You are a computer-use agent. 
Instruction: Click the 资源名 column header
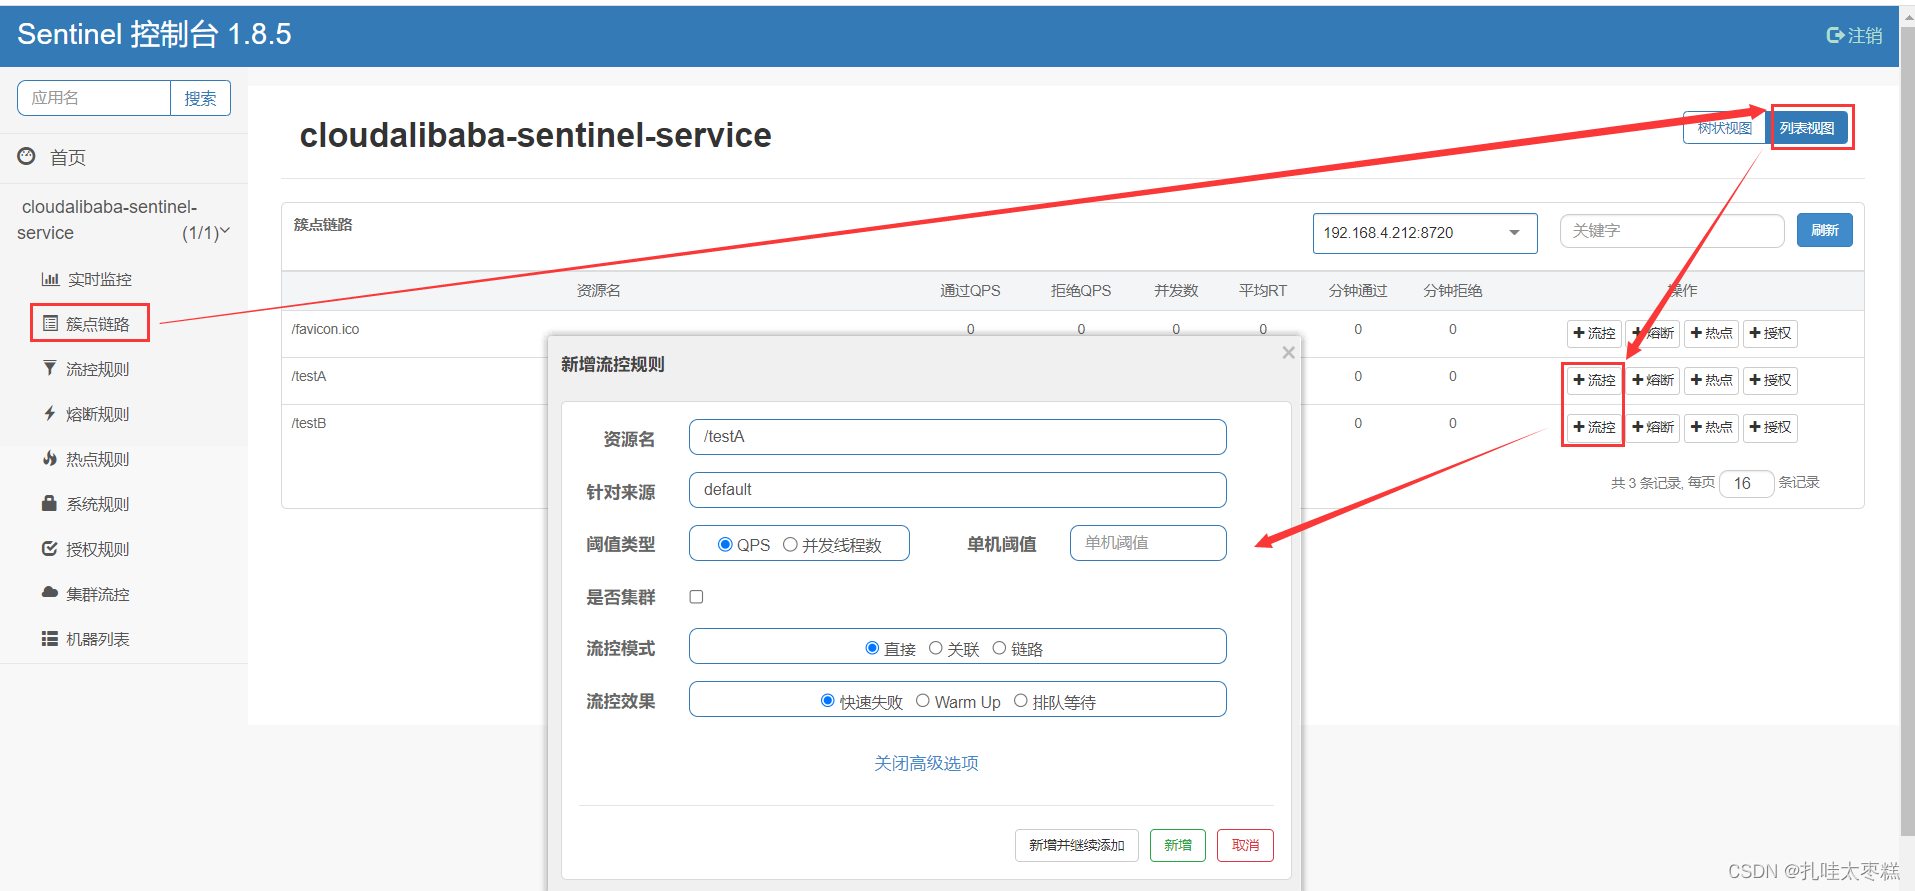[x=598, y=290]
